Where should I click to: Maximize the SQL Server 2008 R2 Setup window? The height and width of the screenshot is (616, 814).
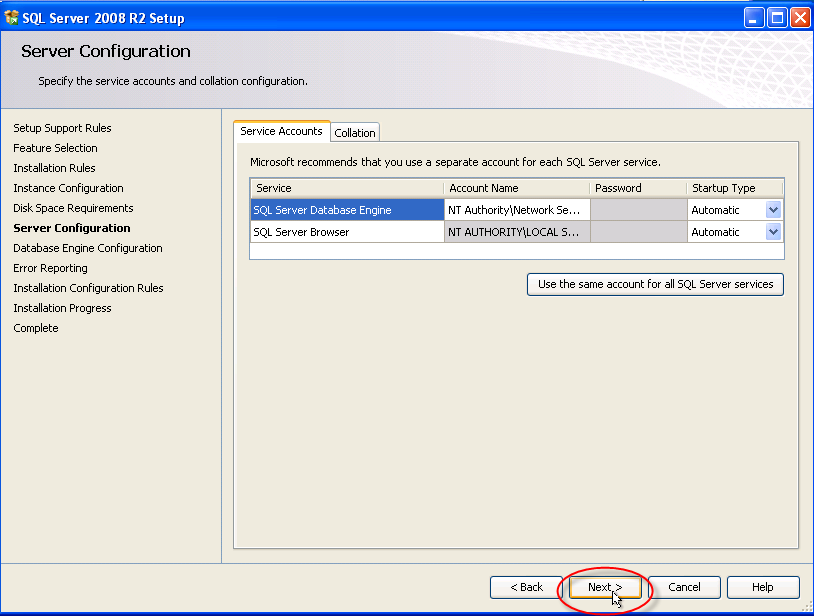click(x=777, y=18)
